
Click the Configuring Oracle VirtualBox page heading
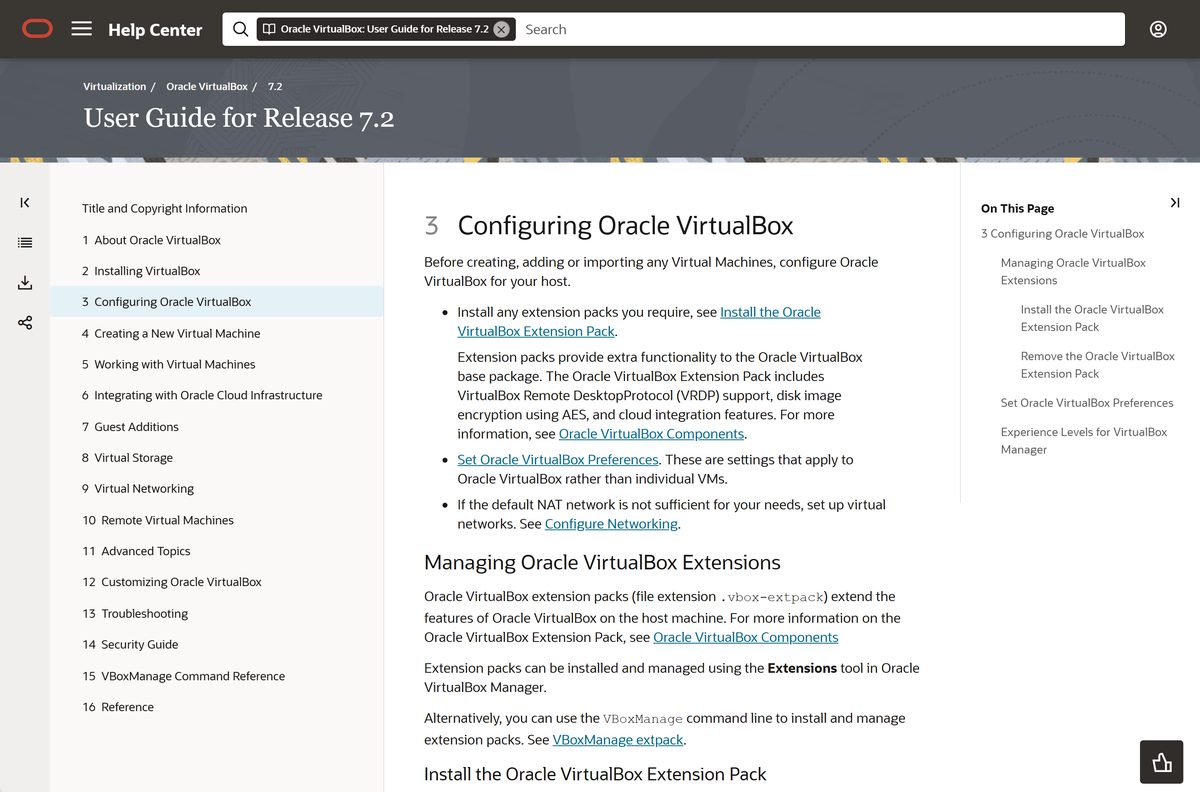(x=625, y=226)
